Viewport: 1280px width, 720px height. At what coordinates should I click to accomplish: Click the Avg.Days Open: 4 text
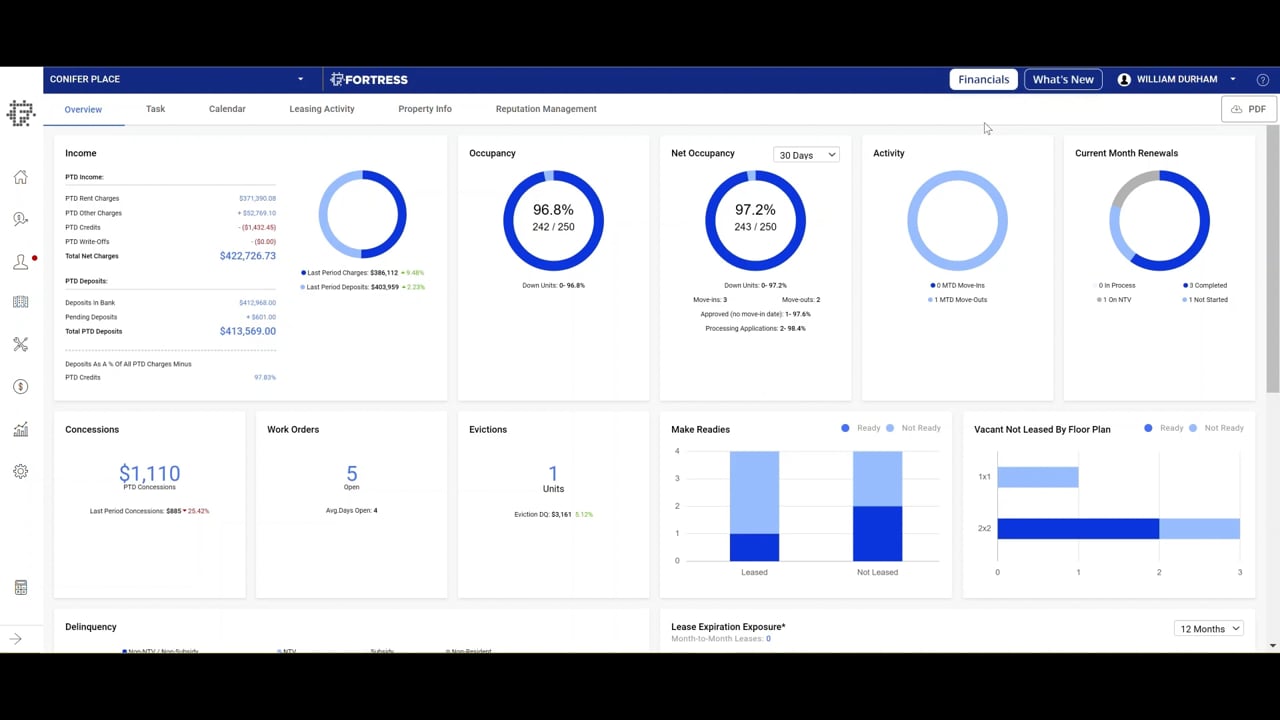click(351, 511)
